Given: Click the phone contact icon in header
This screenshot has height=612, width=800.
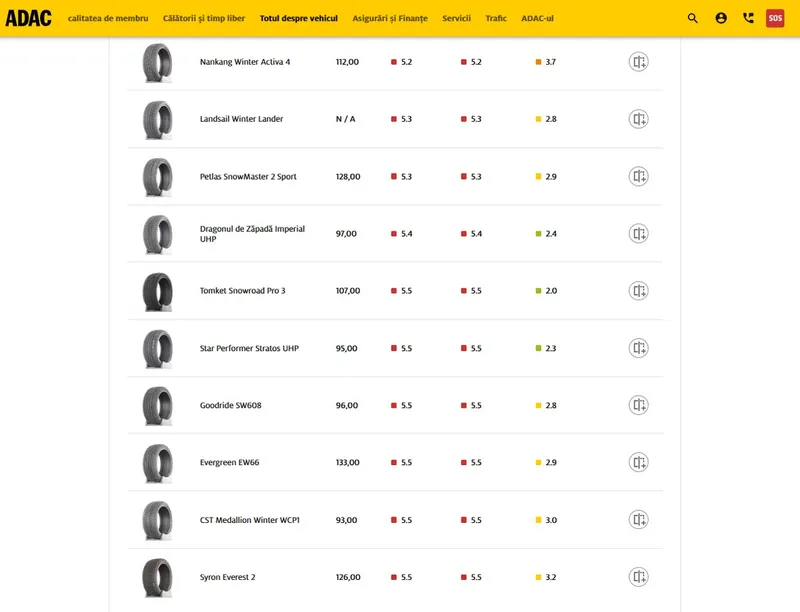Looking at the screenshot, I should point(748,18).
